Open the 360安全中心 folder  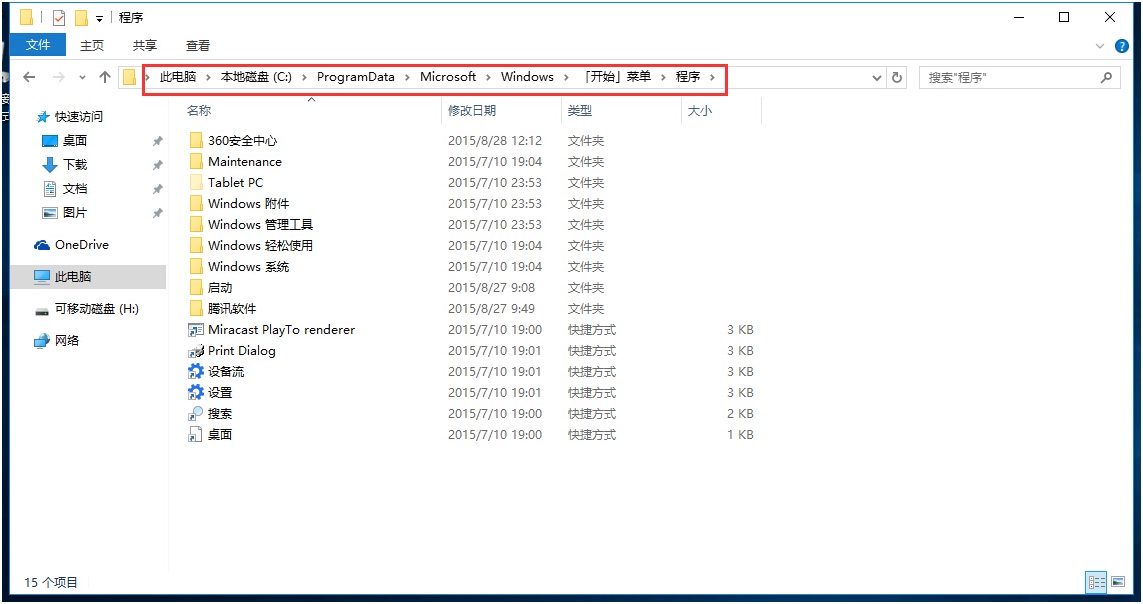pos(241,141)
